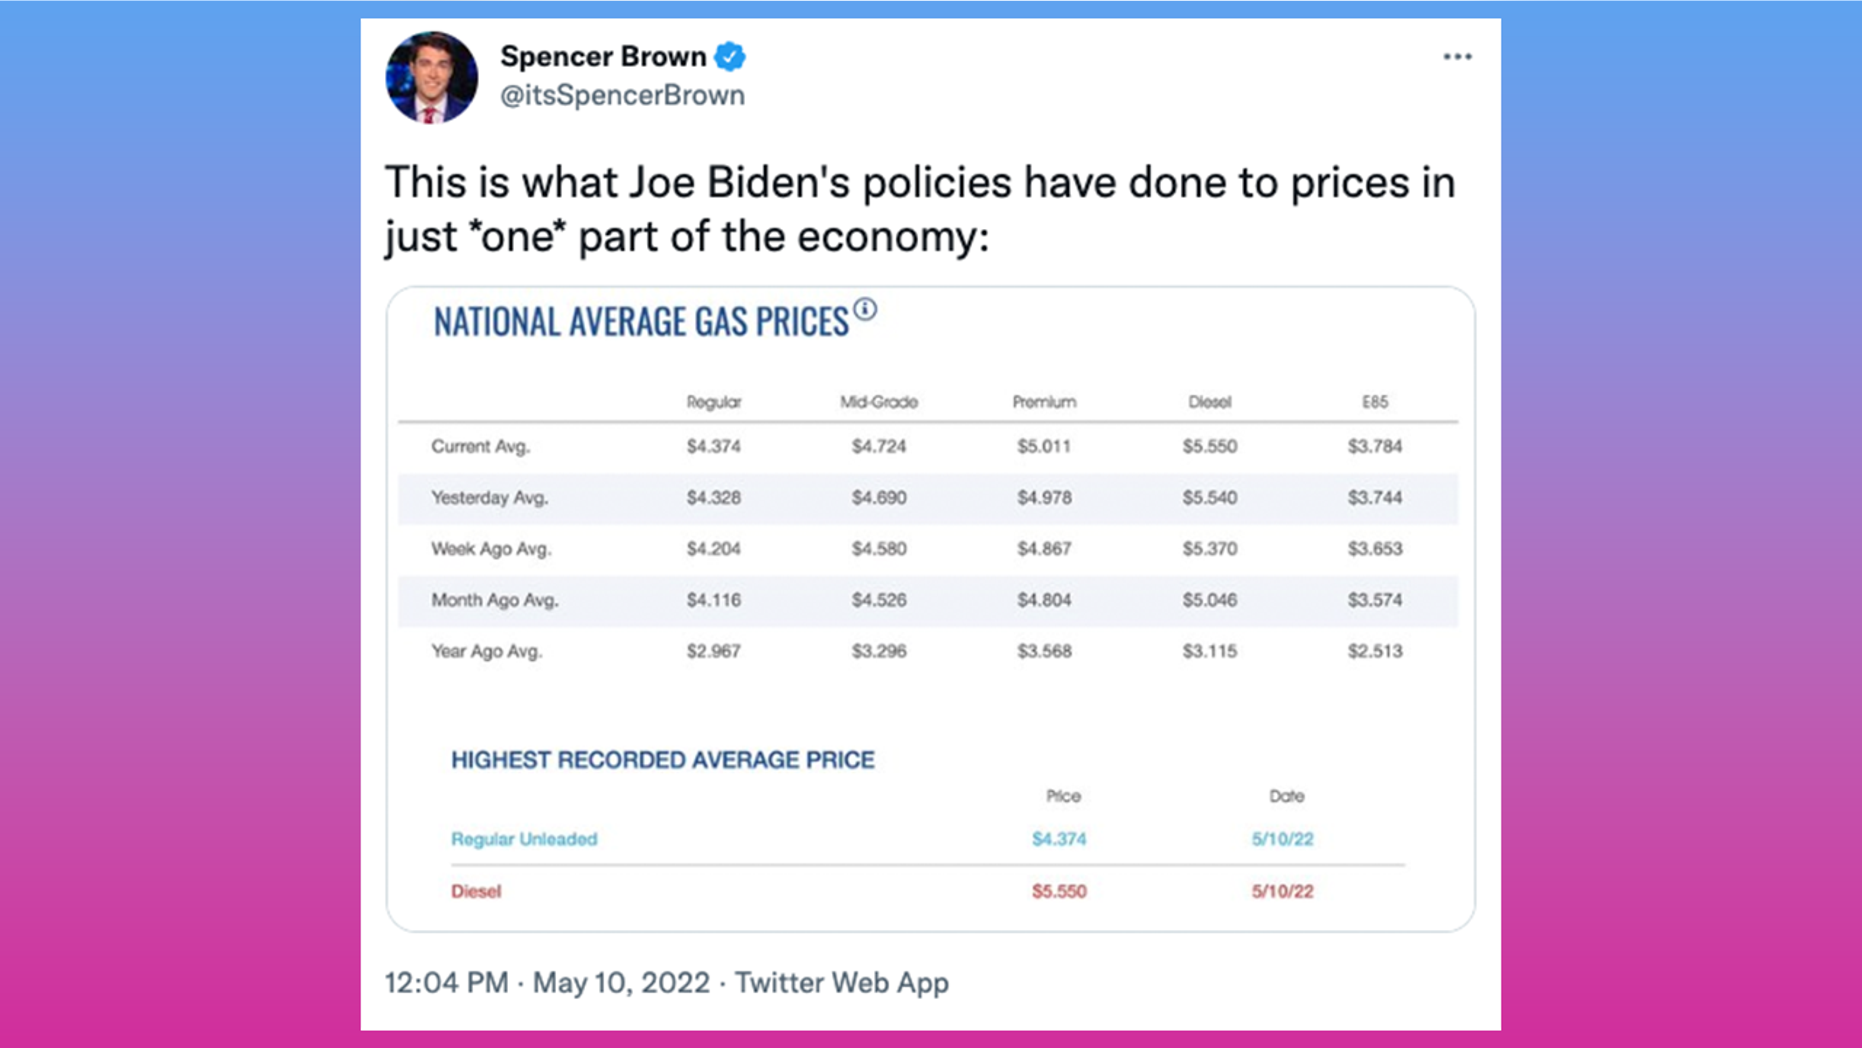
Task: Click the info icon beside gas prices title
Action: (x=866, y=310)
